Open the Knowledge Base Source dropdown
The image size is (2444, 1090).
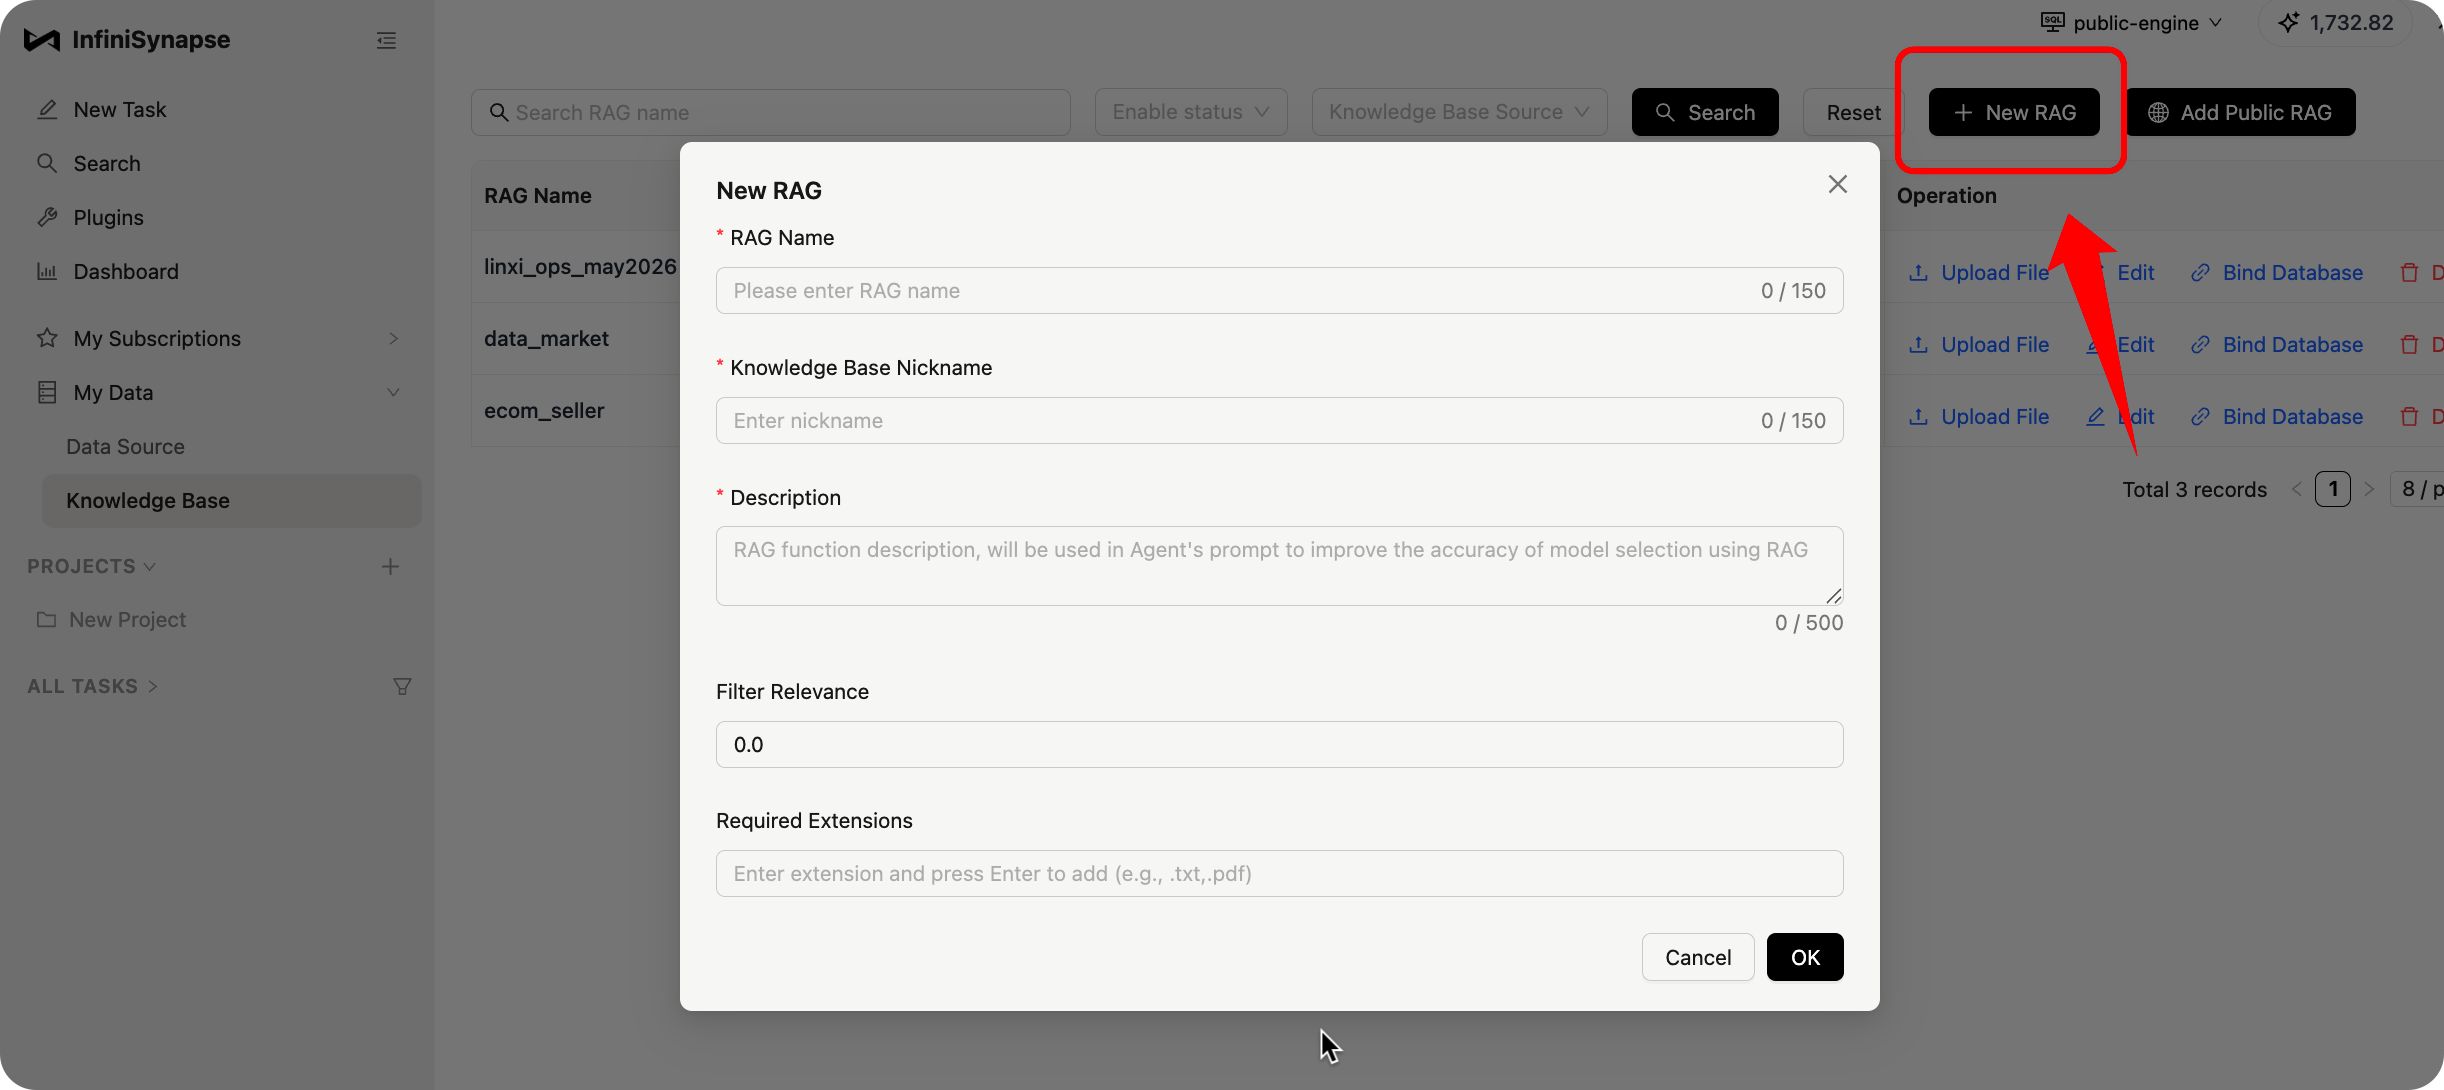coord(1459,112)
